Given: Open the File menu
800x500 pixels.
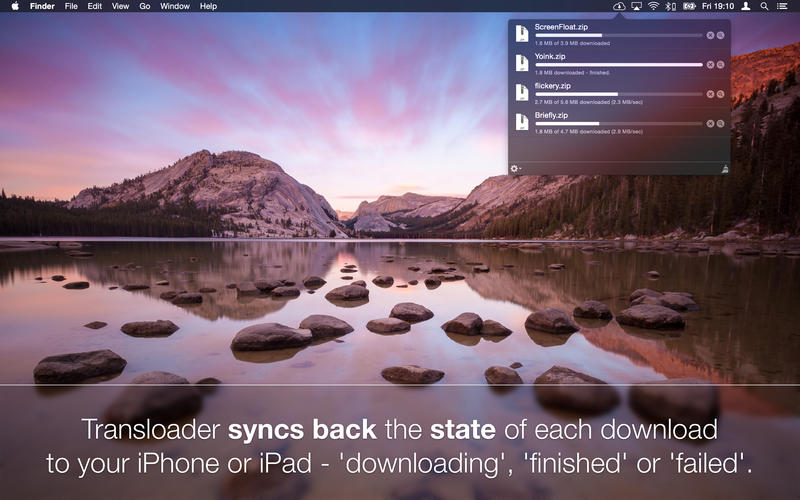Looking at the screenshot, I should (x=71, y=6).
